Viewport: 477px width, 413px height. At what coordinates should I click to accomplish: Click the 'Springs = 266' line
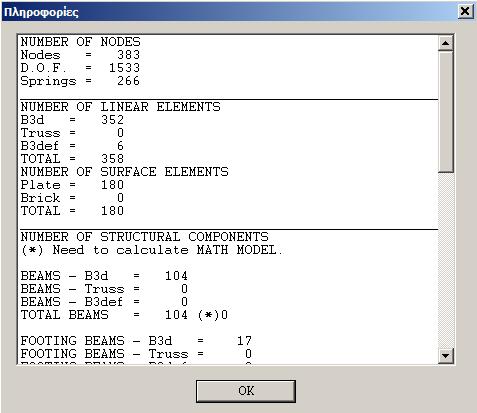(80, 81)
